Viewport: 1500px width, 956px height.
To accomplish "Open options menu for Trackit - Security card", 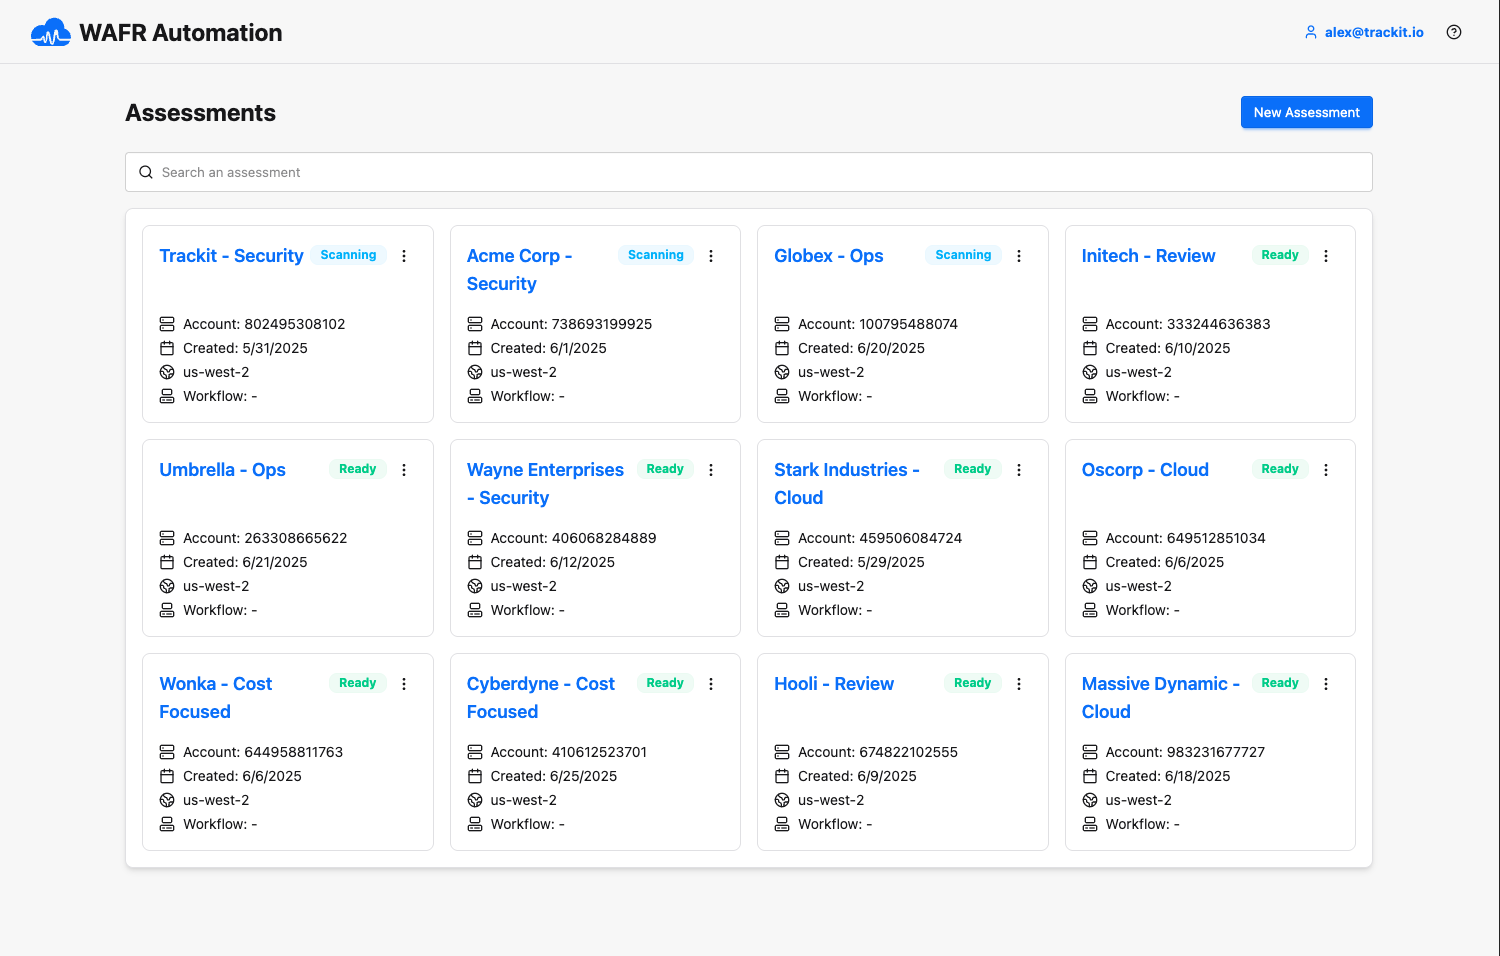I will click(404, 256).
